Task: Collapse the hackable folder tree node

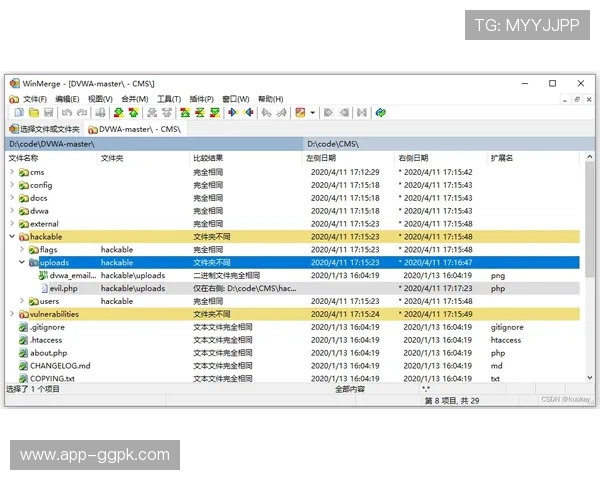Action: tap(12, 237)
